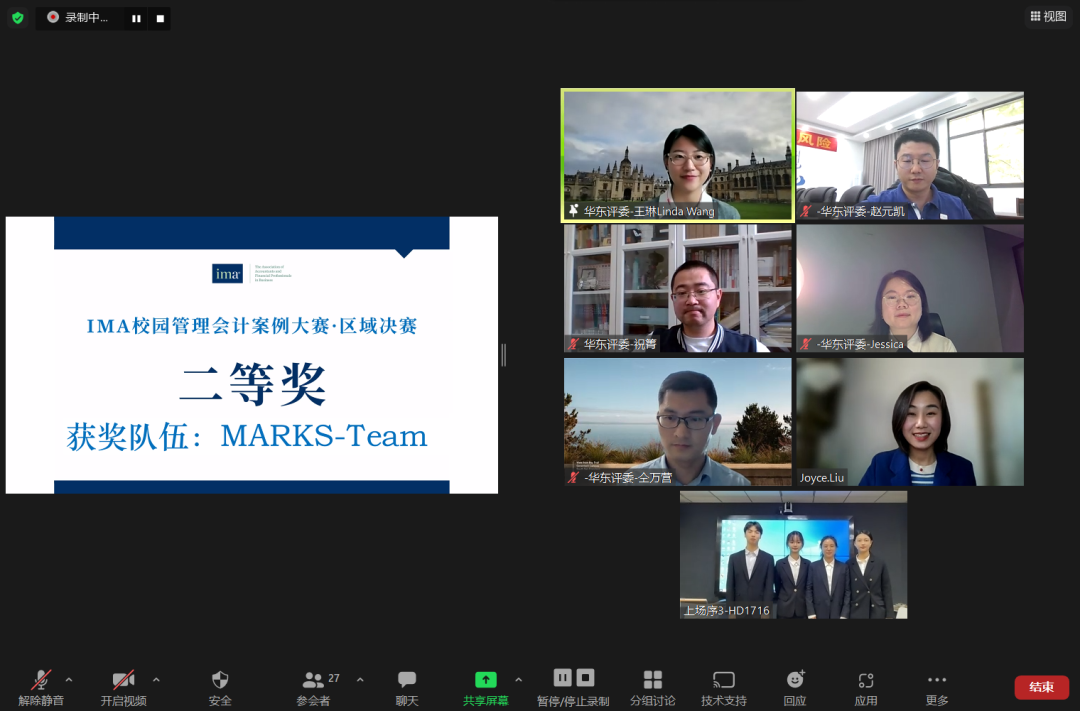Open Reactions (回应) emoji icon

coord(795,680)
